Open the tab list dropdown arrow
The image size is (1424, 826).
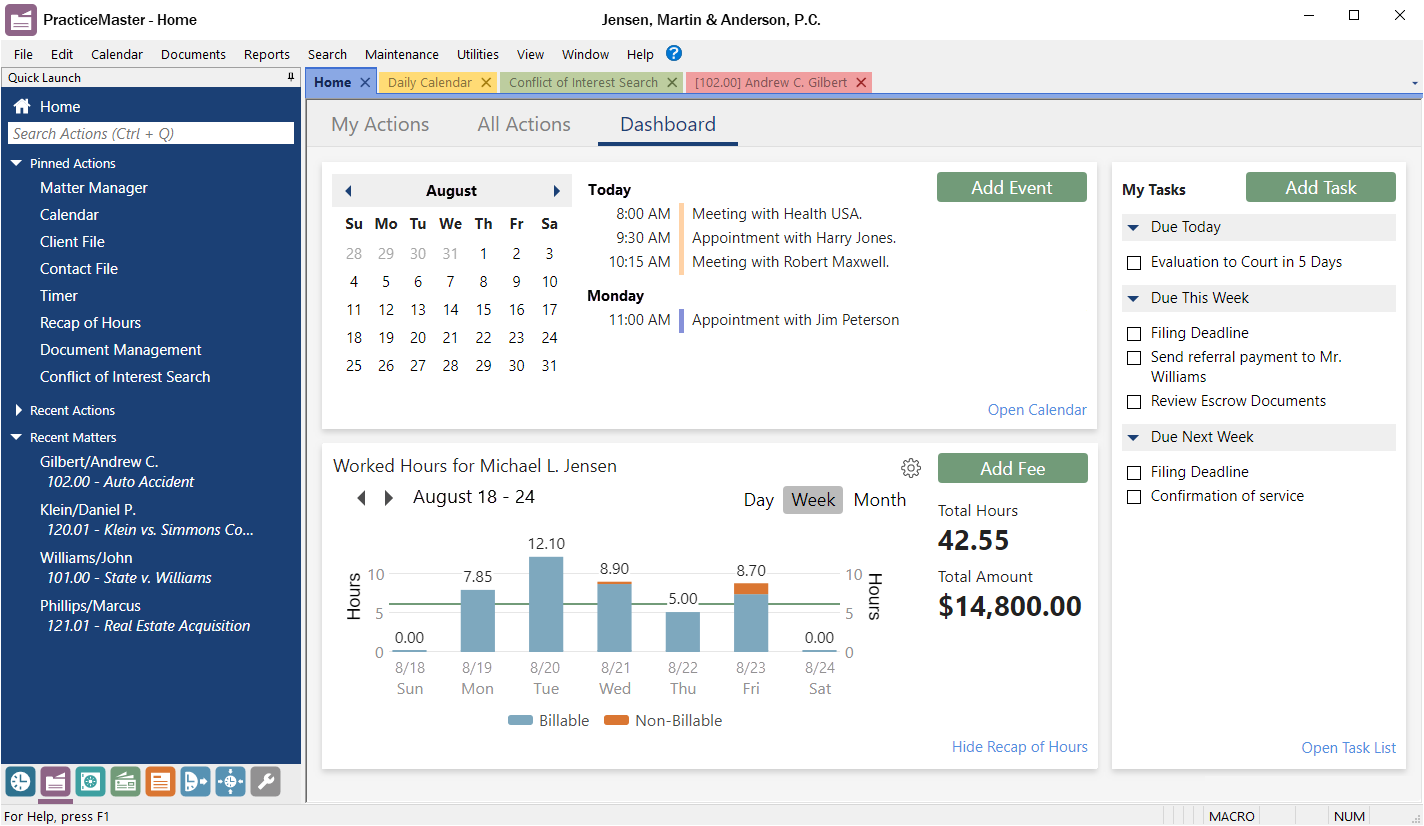1415,83
